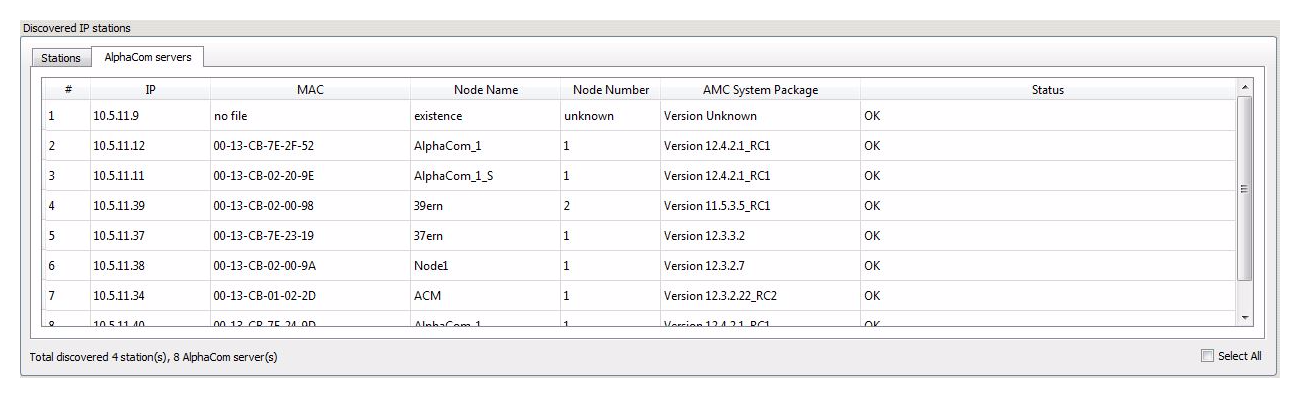This screenshot has width=1300, height=398.
Task: Select IP cell 10.5.11.37
Action: [150, 236]
